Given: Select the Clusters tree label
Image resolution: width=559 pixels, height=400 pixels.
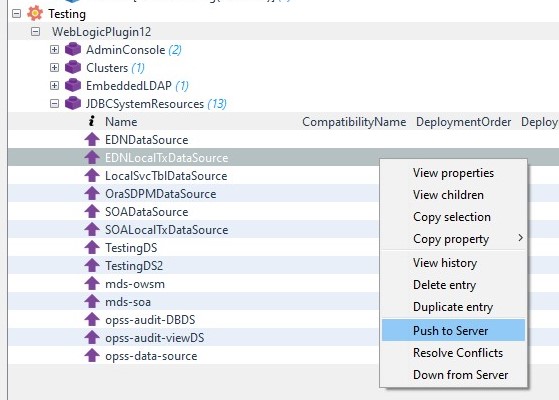Looking at the screenshot, I should pyautogui.click(x=107, y=68).
